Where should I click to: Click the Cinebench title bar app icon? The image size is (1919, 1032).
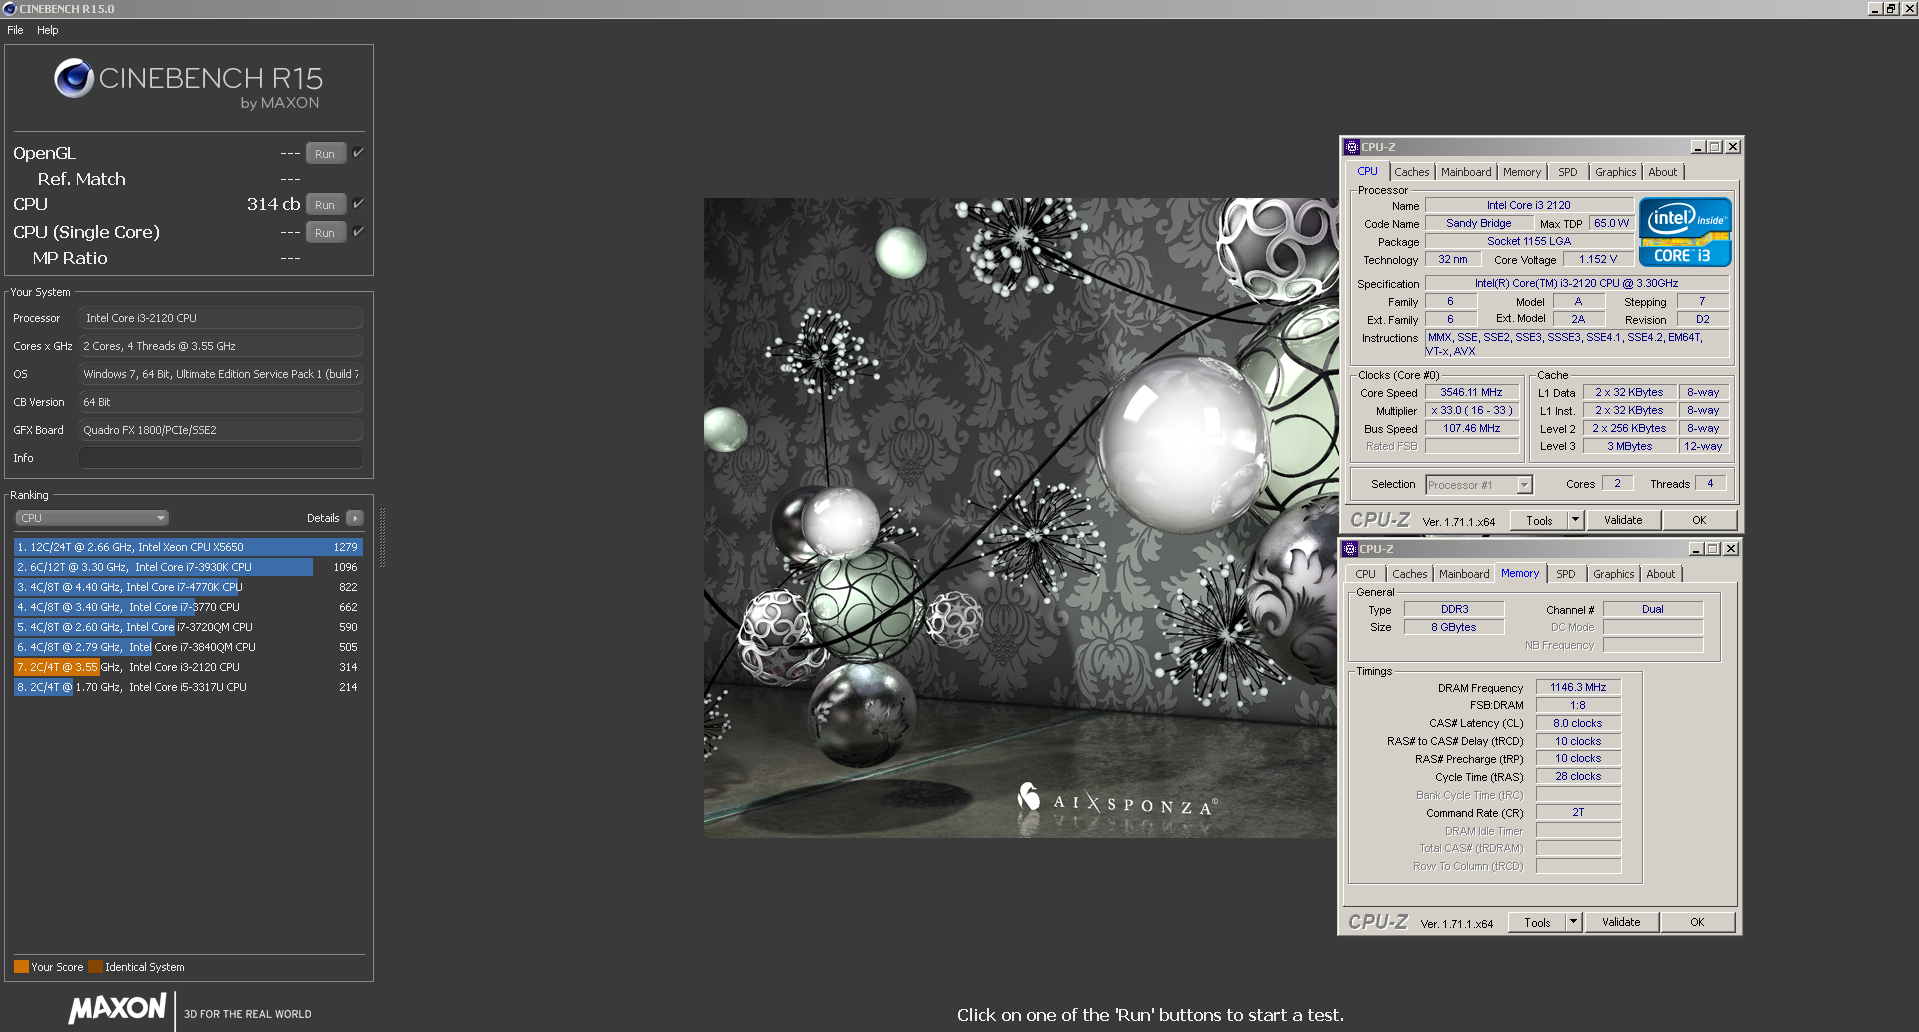(10, 9)
